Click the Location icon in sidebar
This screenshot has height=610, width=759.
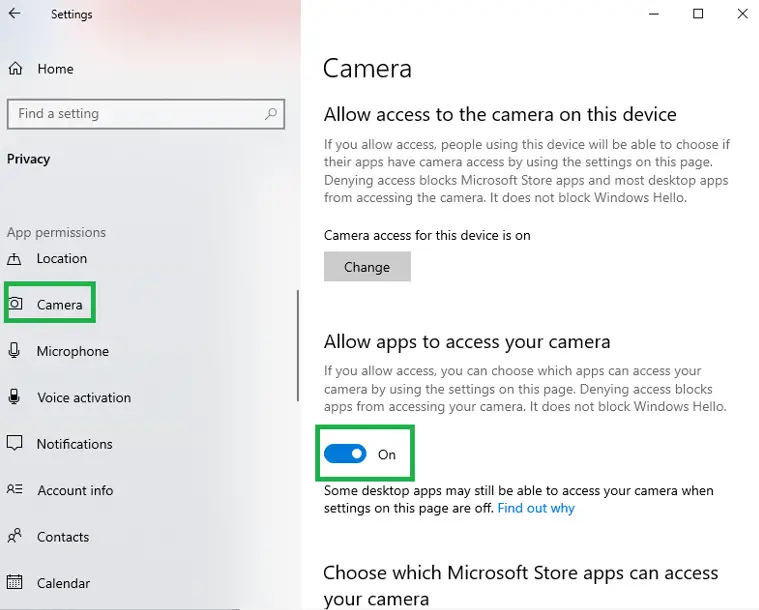point(14,259)
